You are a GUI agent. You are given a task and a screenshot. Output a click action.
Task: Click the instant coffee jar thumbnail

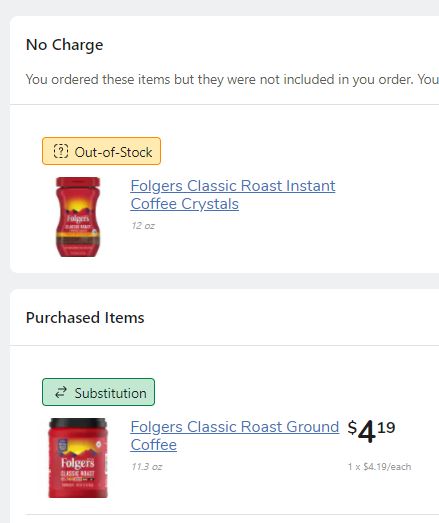[78, 217]
